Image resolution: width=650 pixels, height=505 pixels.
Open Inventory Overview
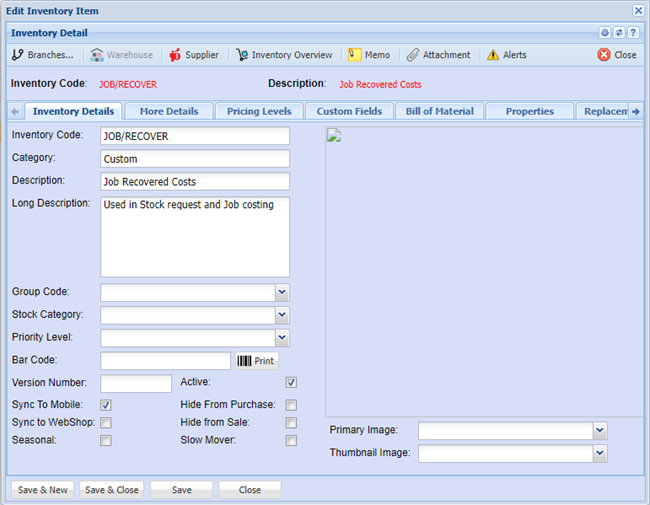284,55
